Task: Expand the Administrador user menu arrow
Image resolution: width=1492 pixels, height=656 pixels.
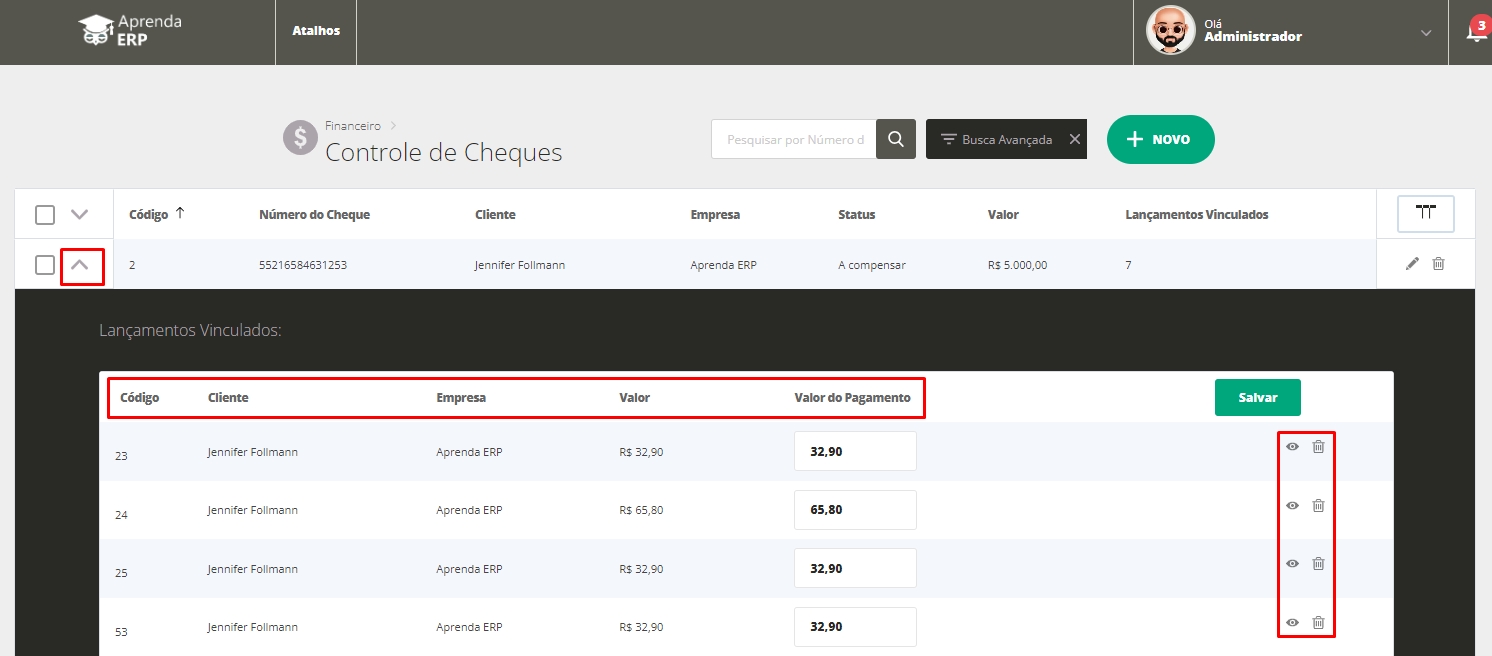Action: point(1426,33)
